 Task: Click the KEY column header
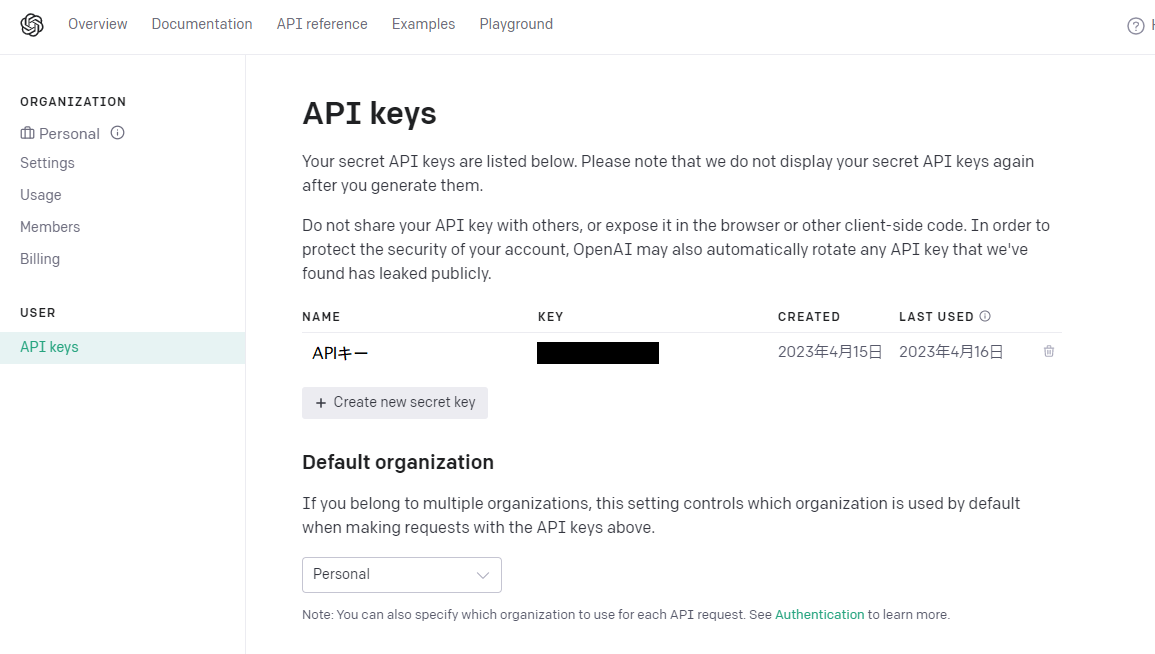pos(550,317)
